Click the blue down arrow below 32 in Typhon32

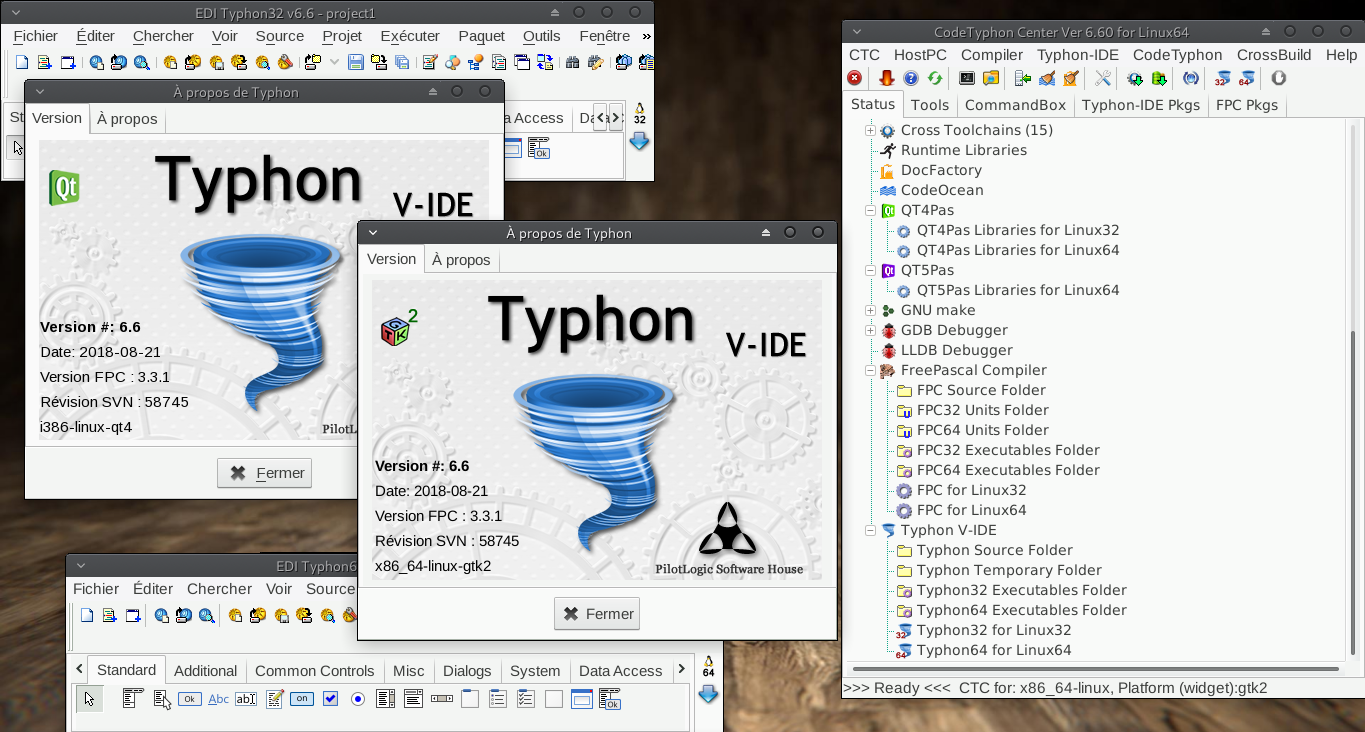(639, 141)
